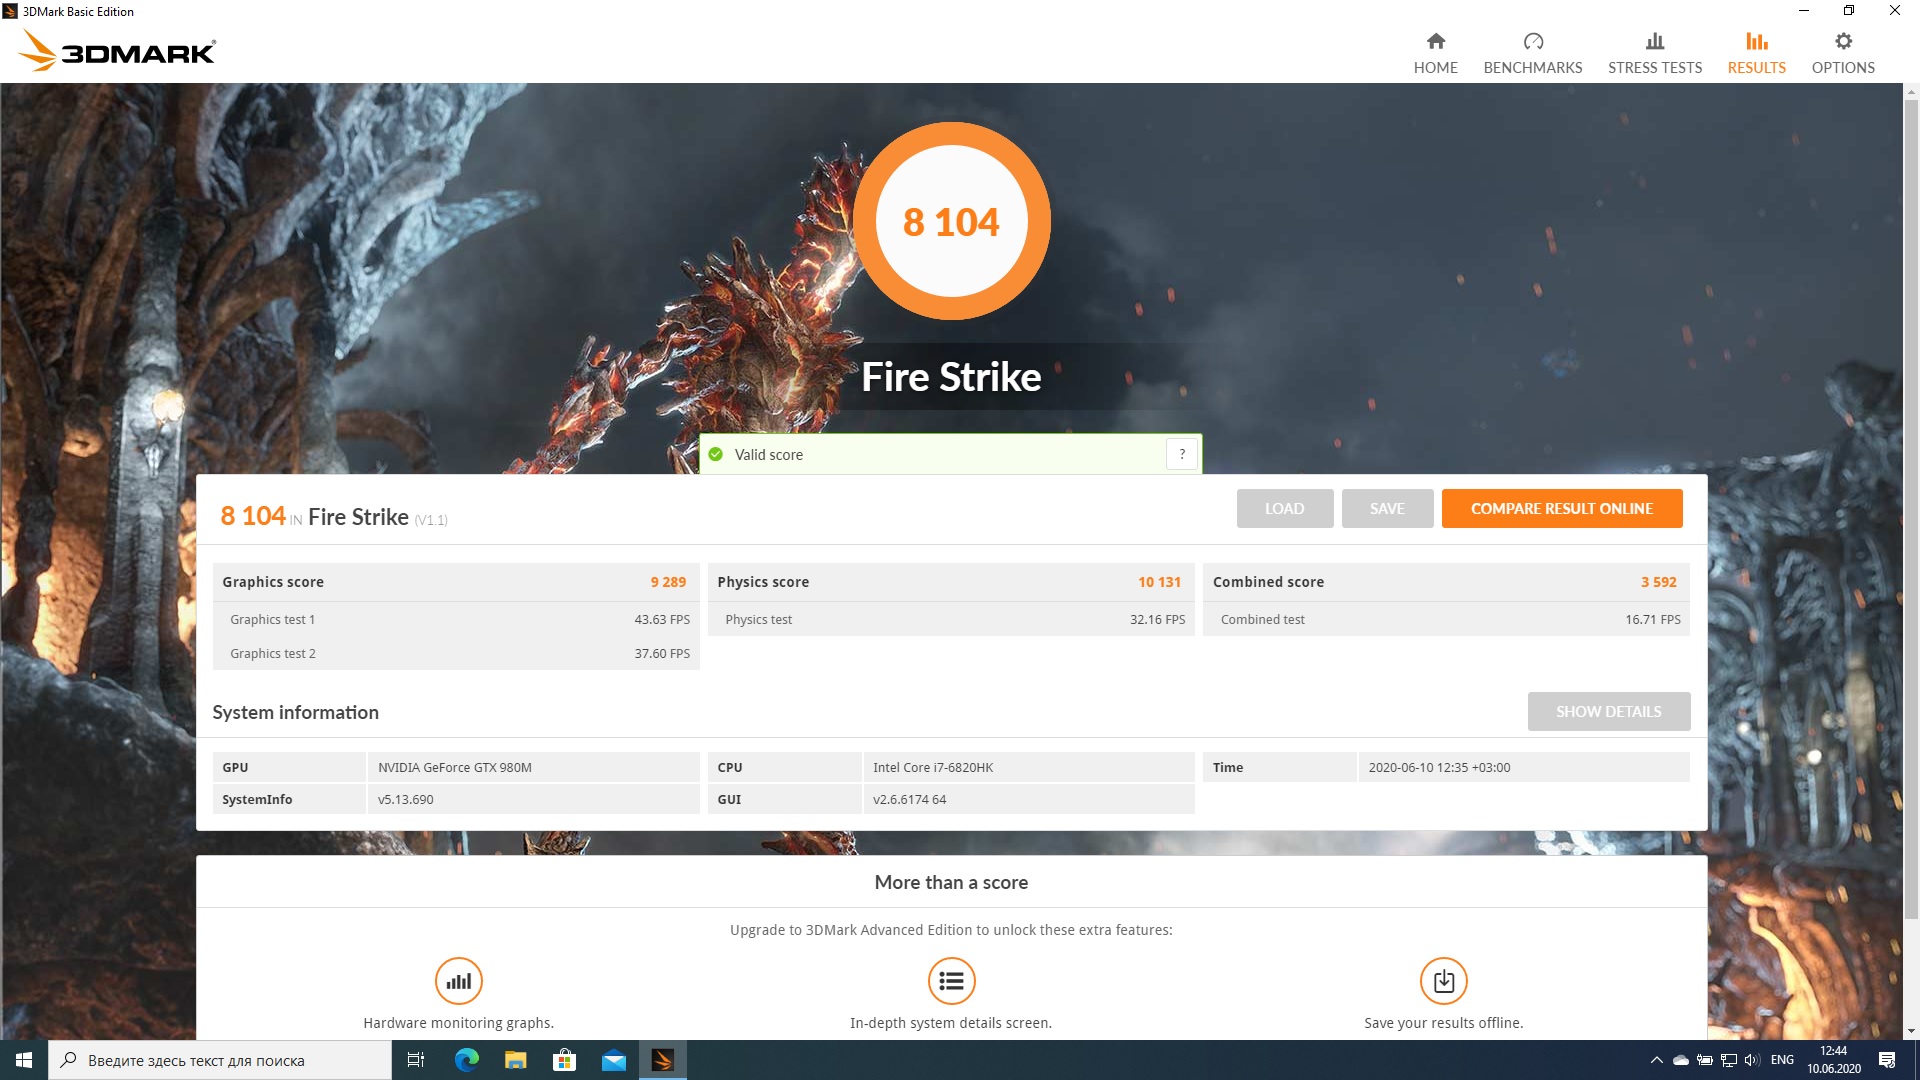Click Graphics test 2 row

pos(456,653)
